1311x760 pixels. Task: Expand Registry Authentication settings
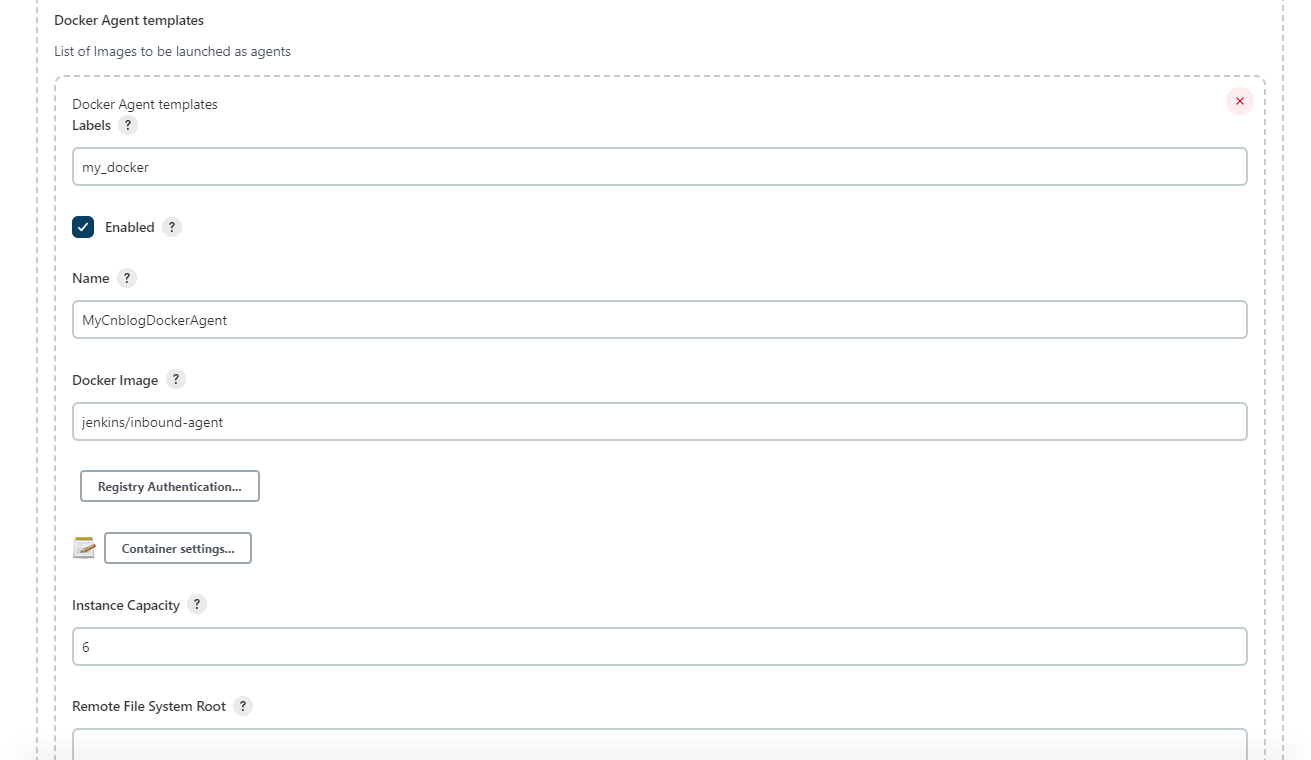point(170,486)
